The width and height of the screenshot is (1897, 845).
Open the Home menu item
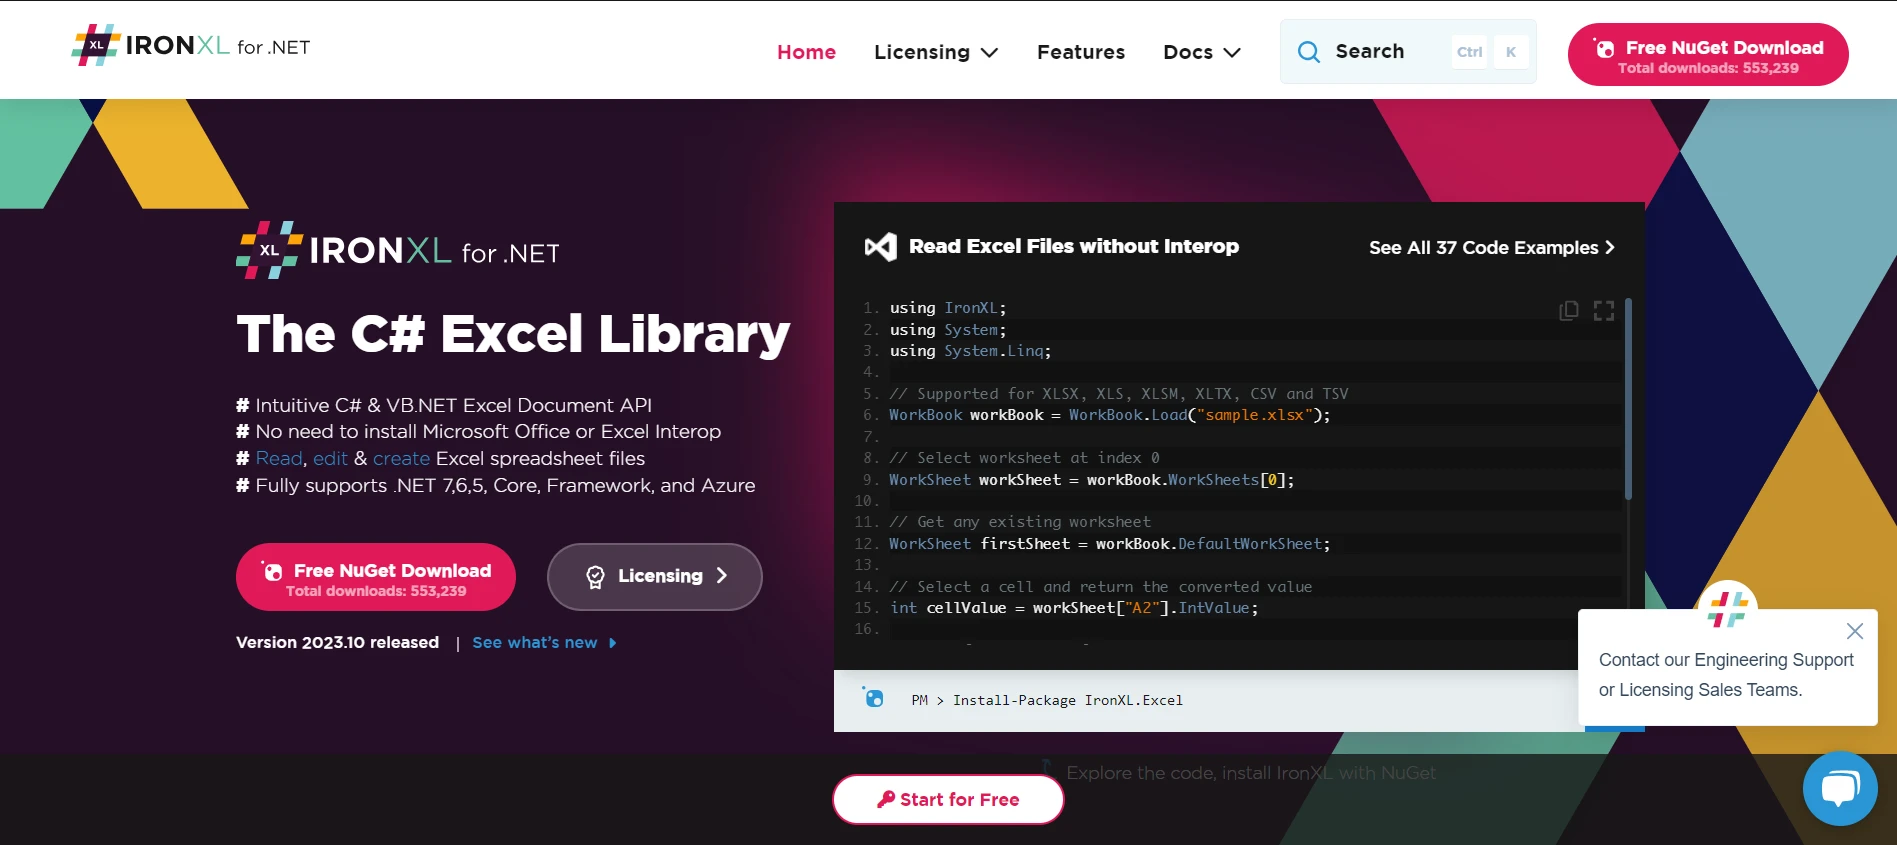[806, 52]
